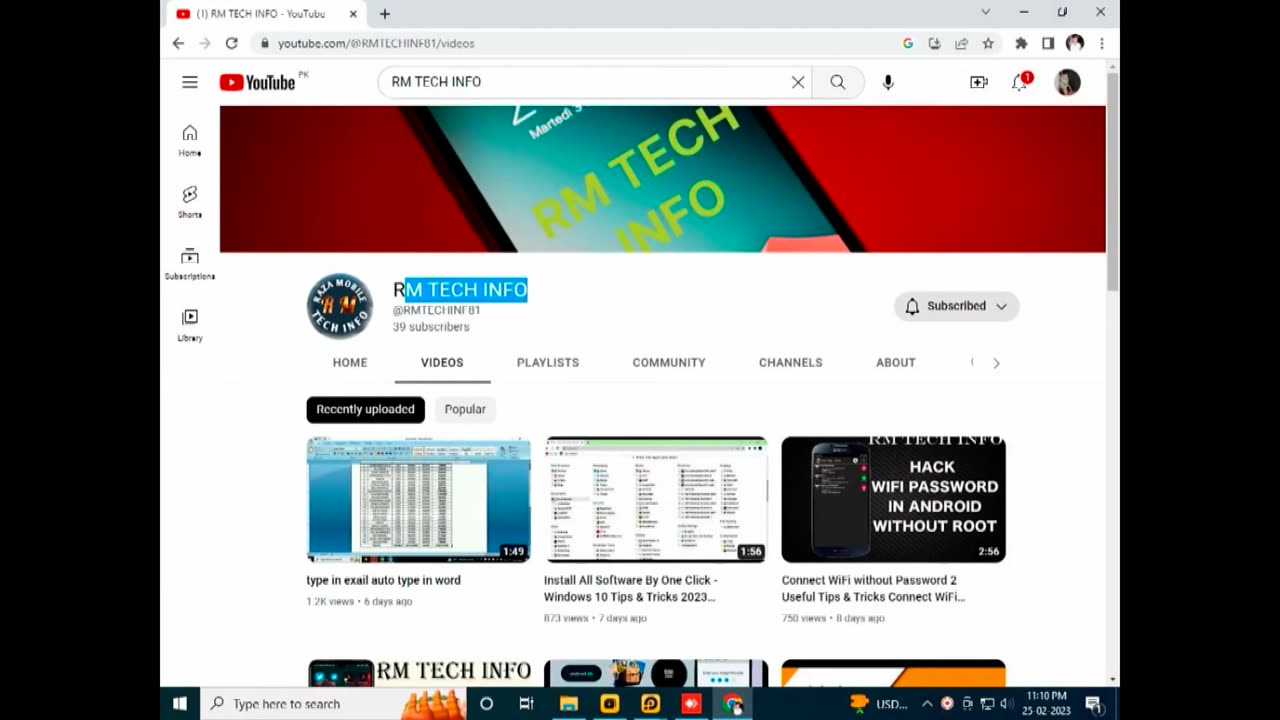1280x720 pixels.
Task: Show more channel tabs with right chevron
Action: pos(996,363)
